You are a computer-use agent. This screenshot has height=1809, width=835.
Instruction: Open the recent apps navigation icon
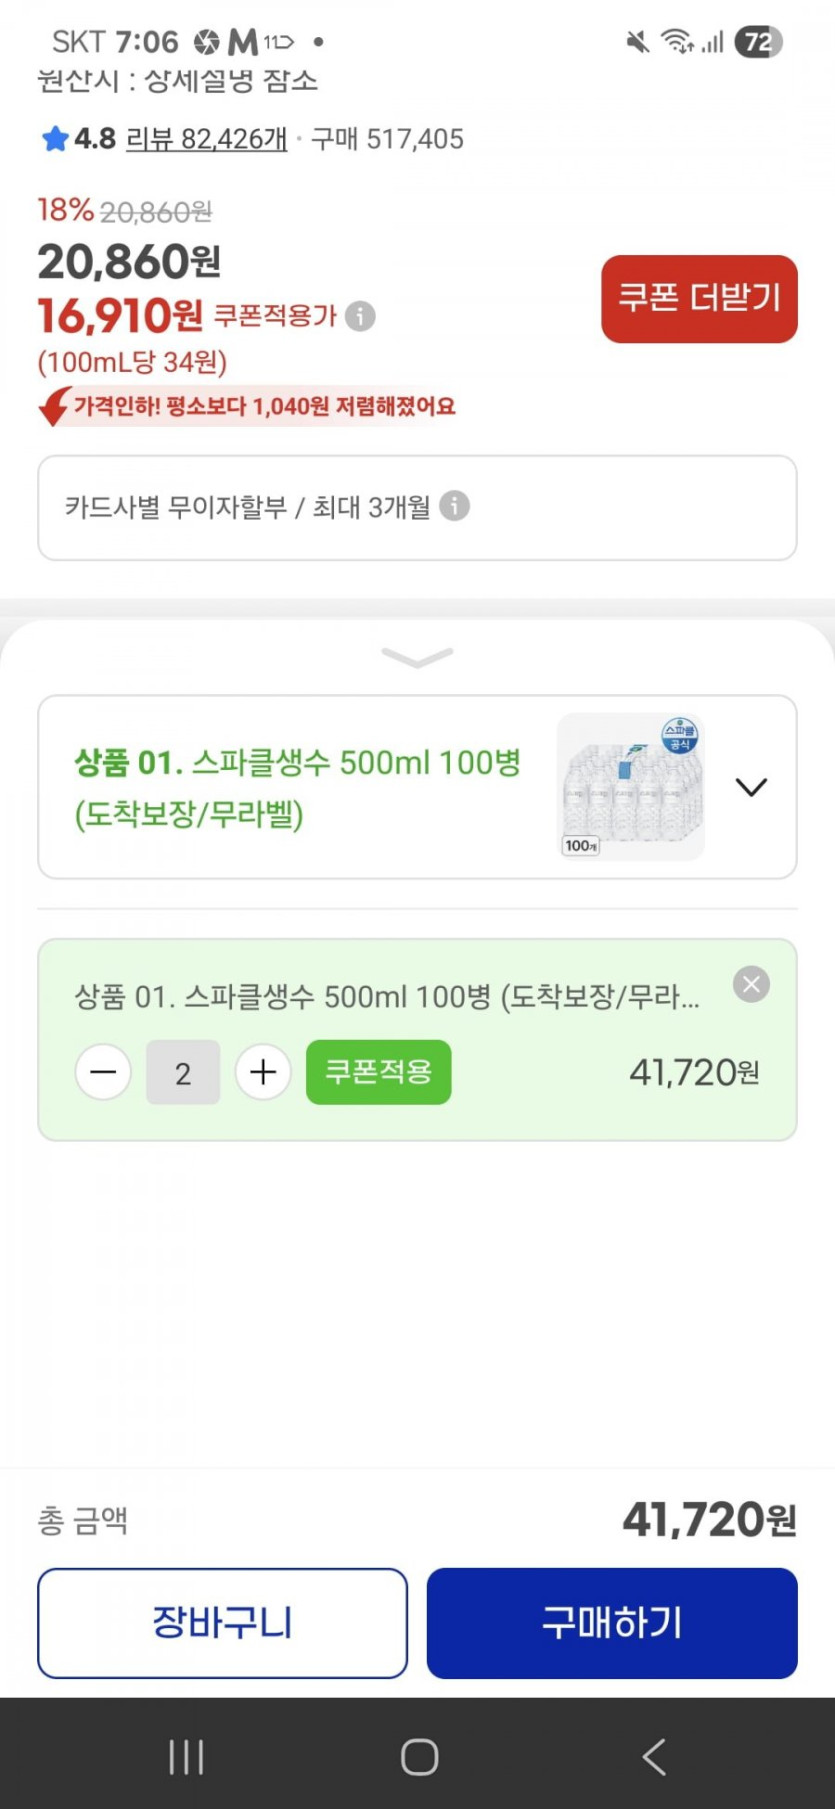click(x=186, y=1756)
